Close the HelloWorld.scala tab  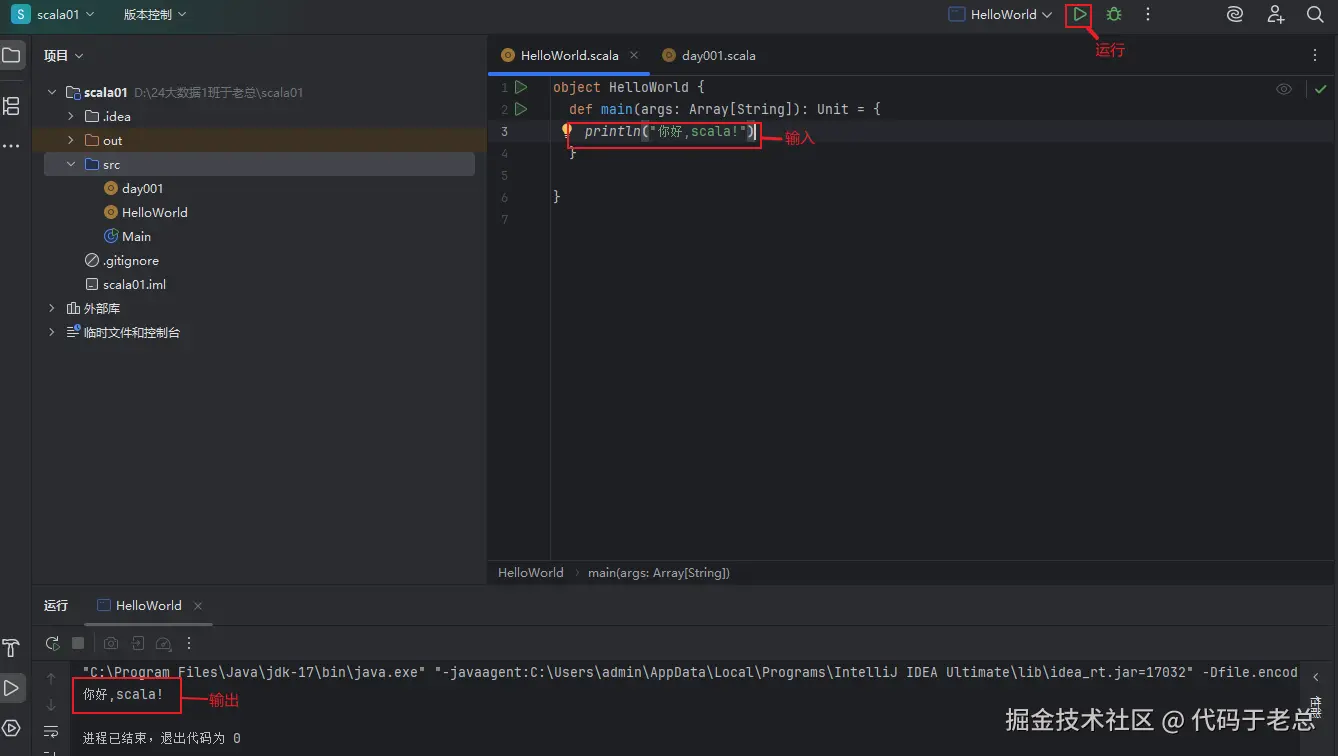coord(634,56)
